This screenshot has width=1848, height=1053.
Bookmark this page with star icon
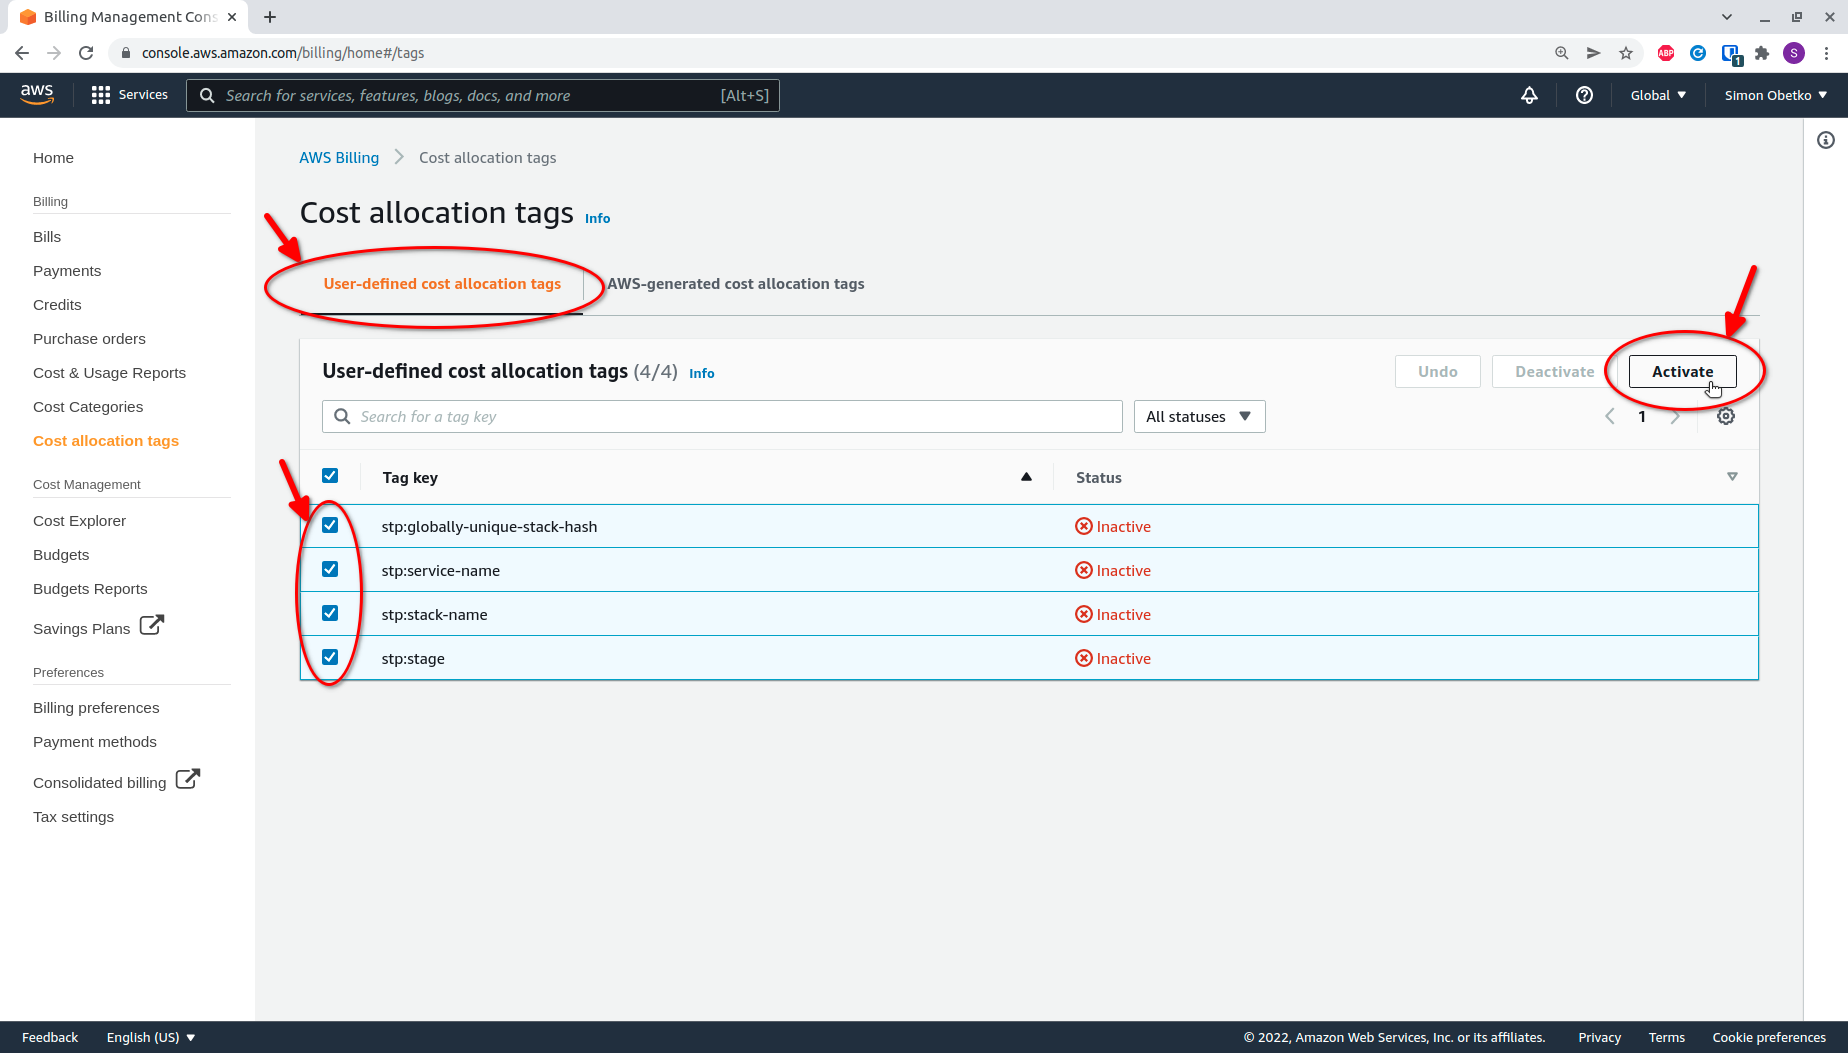[x=1626, y=53]
